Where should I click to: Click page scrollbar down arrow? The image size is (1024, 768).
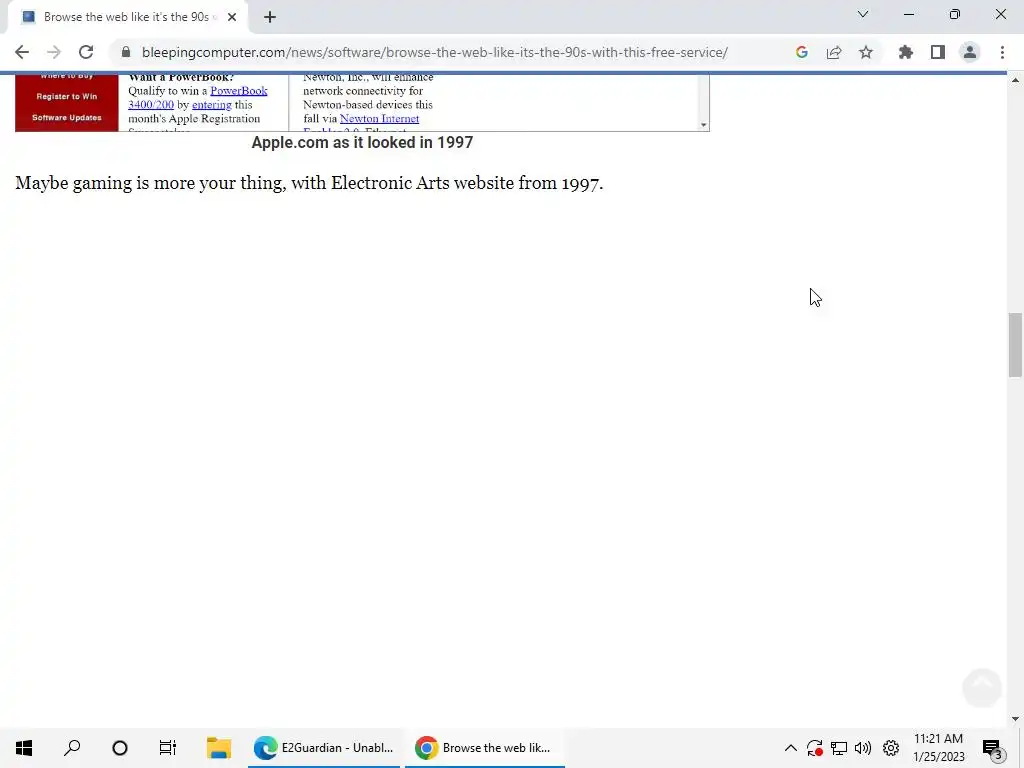pos(1015,719)
